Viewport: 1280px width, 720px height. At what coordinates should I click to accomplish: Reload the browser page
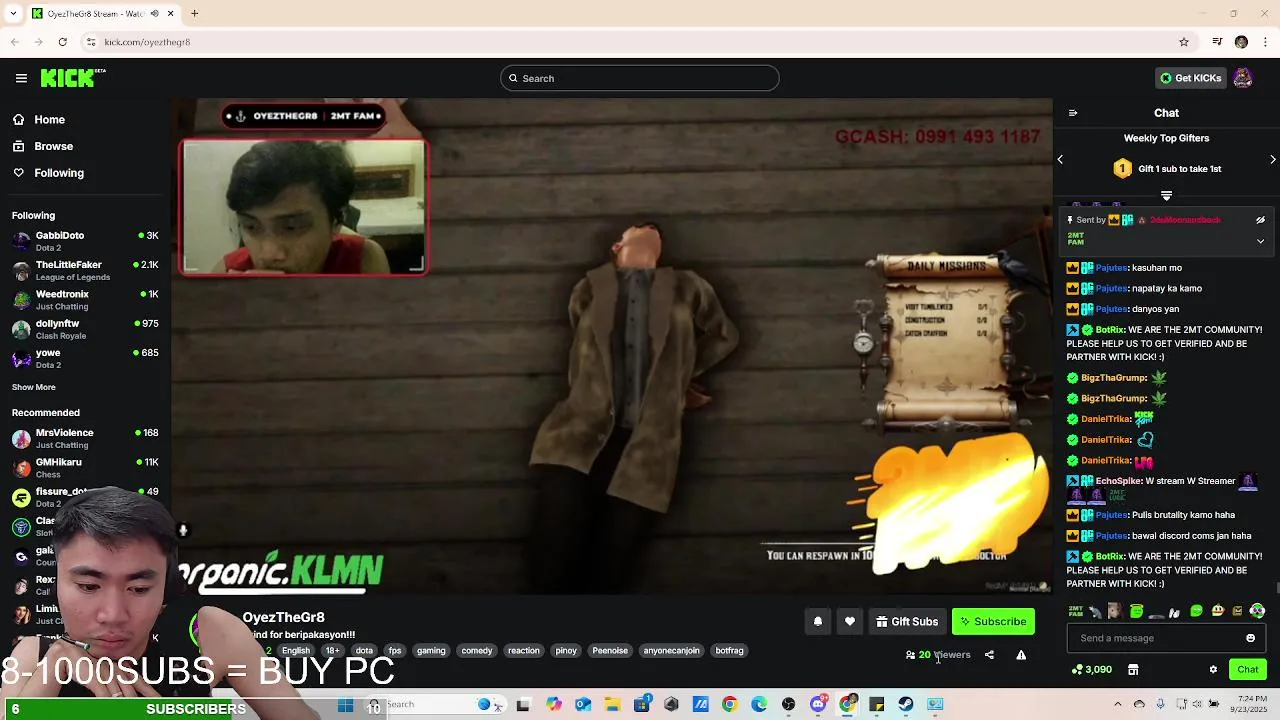(62, 42)
